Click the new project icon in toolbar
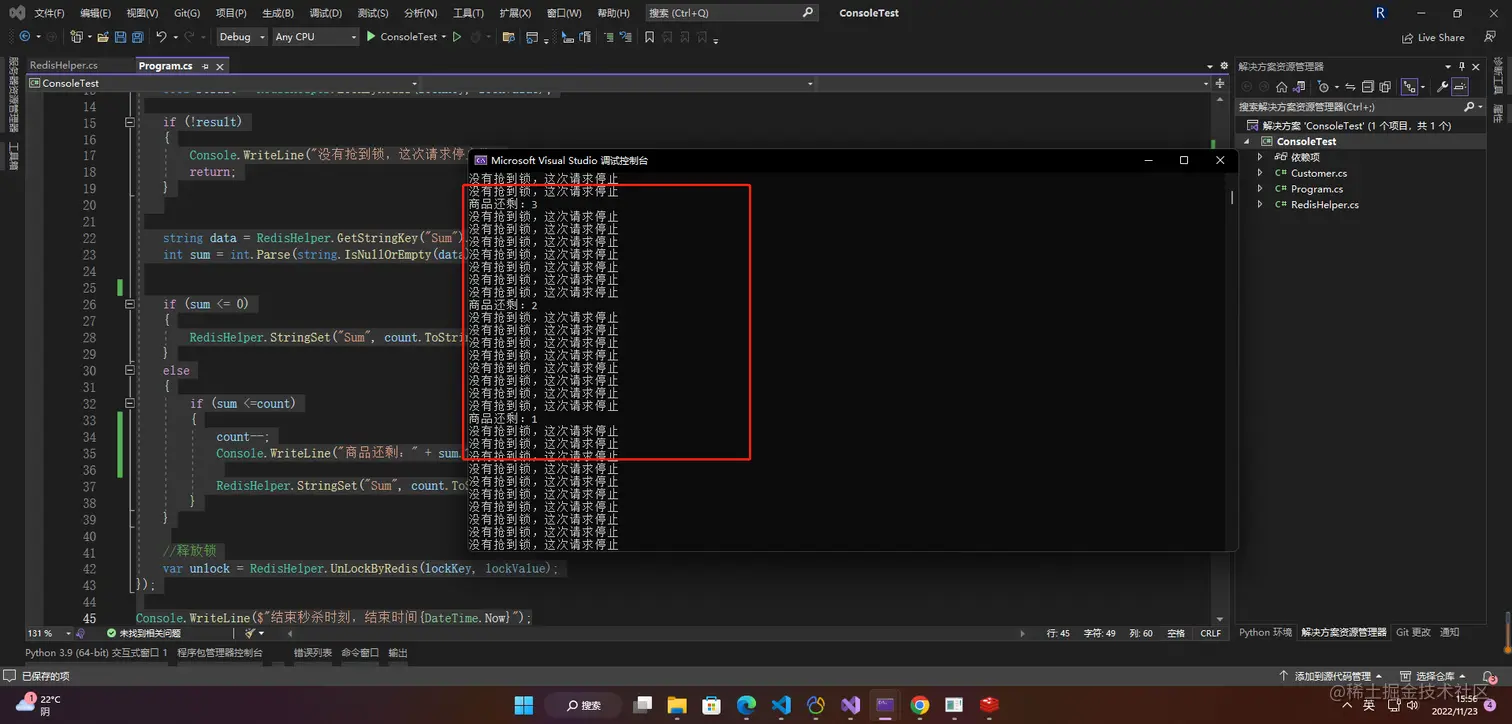Viewport: 1512px width, 724px height. 76,37
